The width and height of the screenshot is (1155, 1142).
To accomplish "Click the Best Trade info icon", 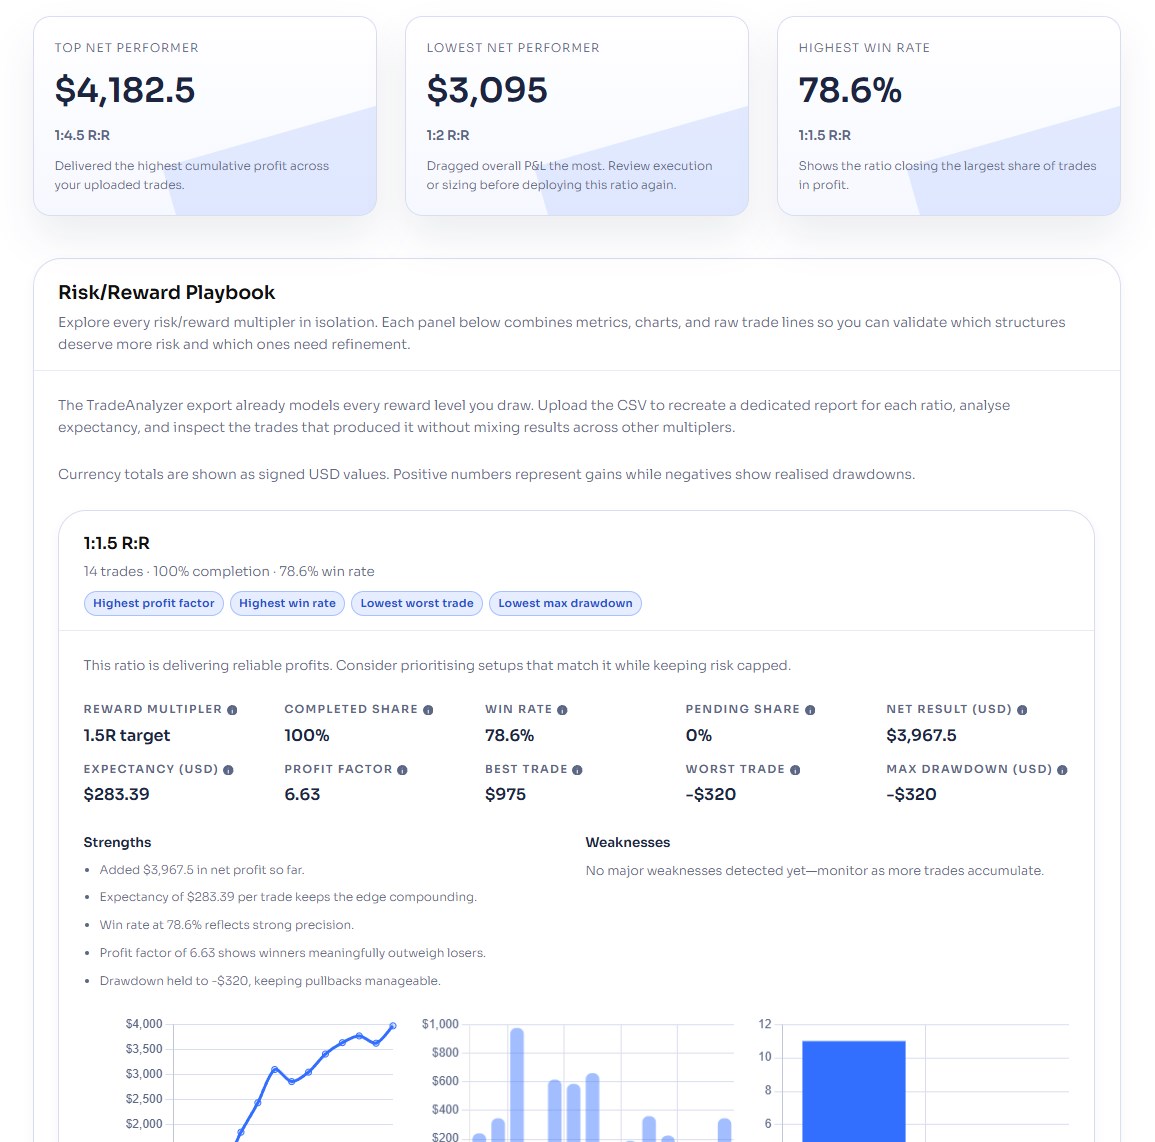I will coord(577,770).
